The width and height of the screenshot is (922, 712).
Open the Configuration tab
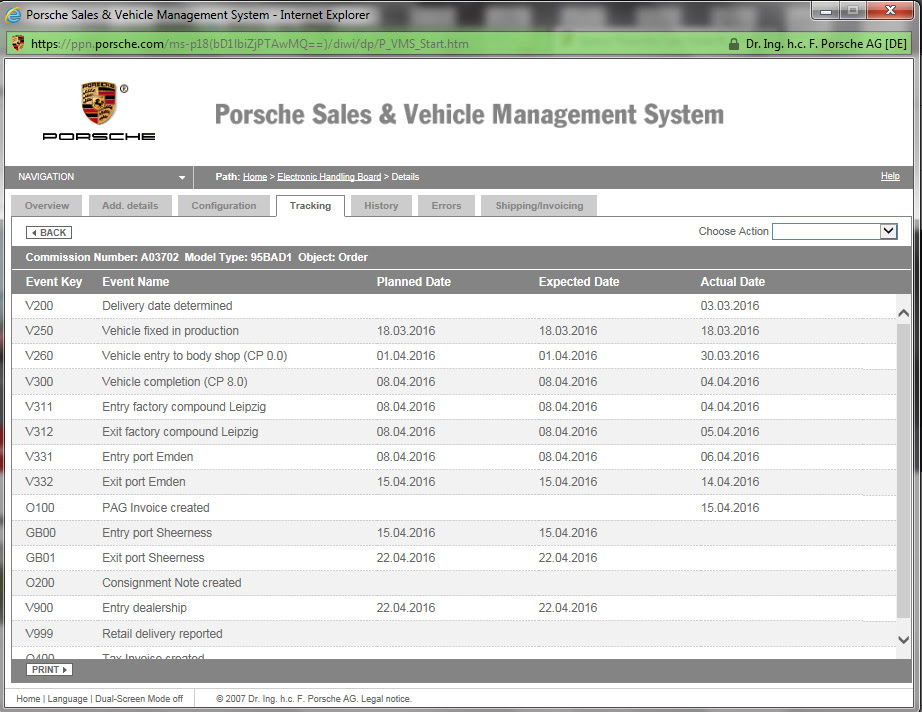tap(223, 206)
